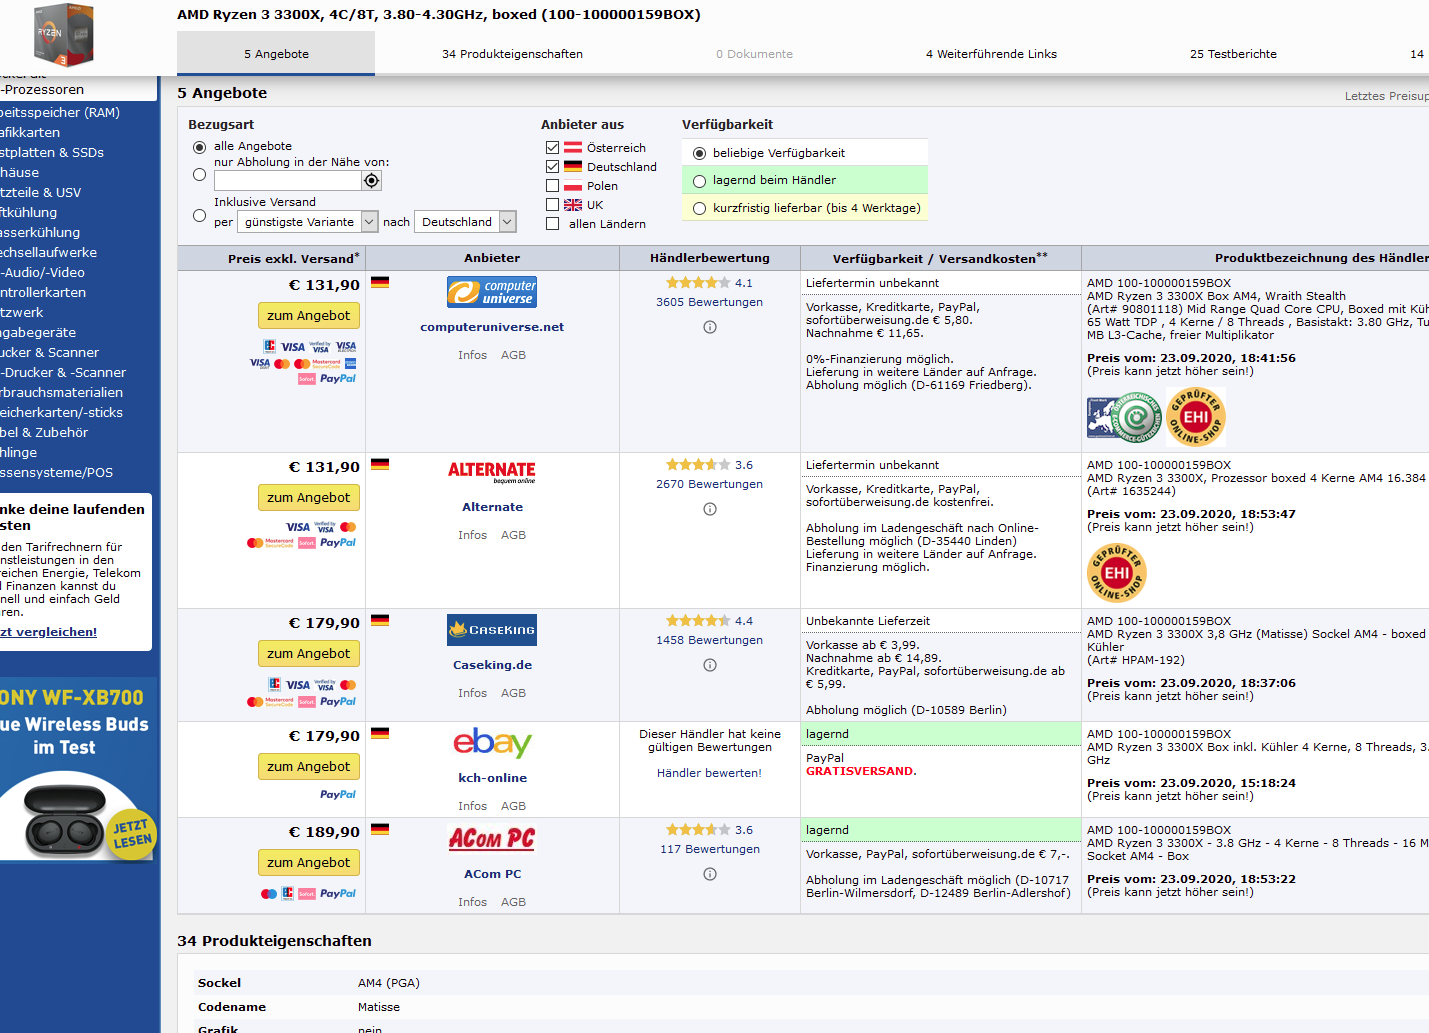
Task: Open '2670 Bewertungen' link
Action: click(709, 484)
